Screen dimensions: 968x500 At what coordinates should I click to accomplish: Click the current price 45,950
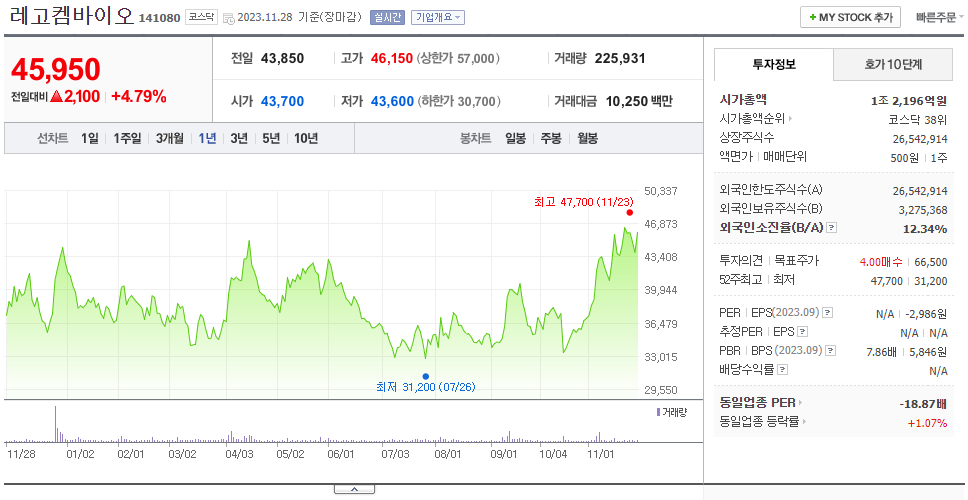(56, 69)
